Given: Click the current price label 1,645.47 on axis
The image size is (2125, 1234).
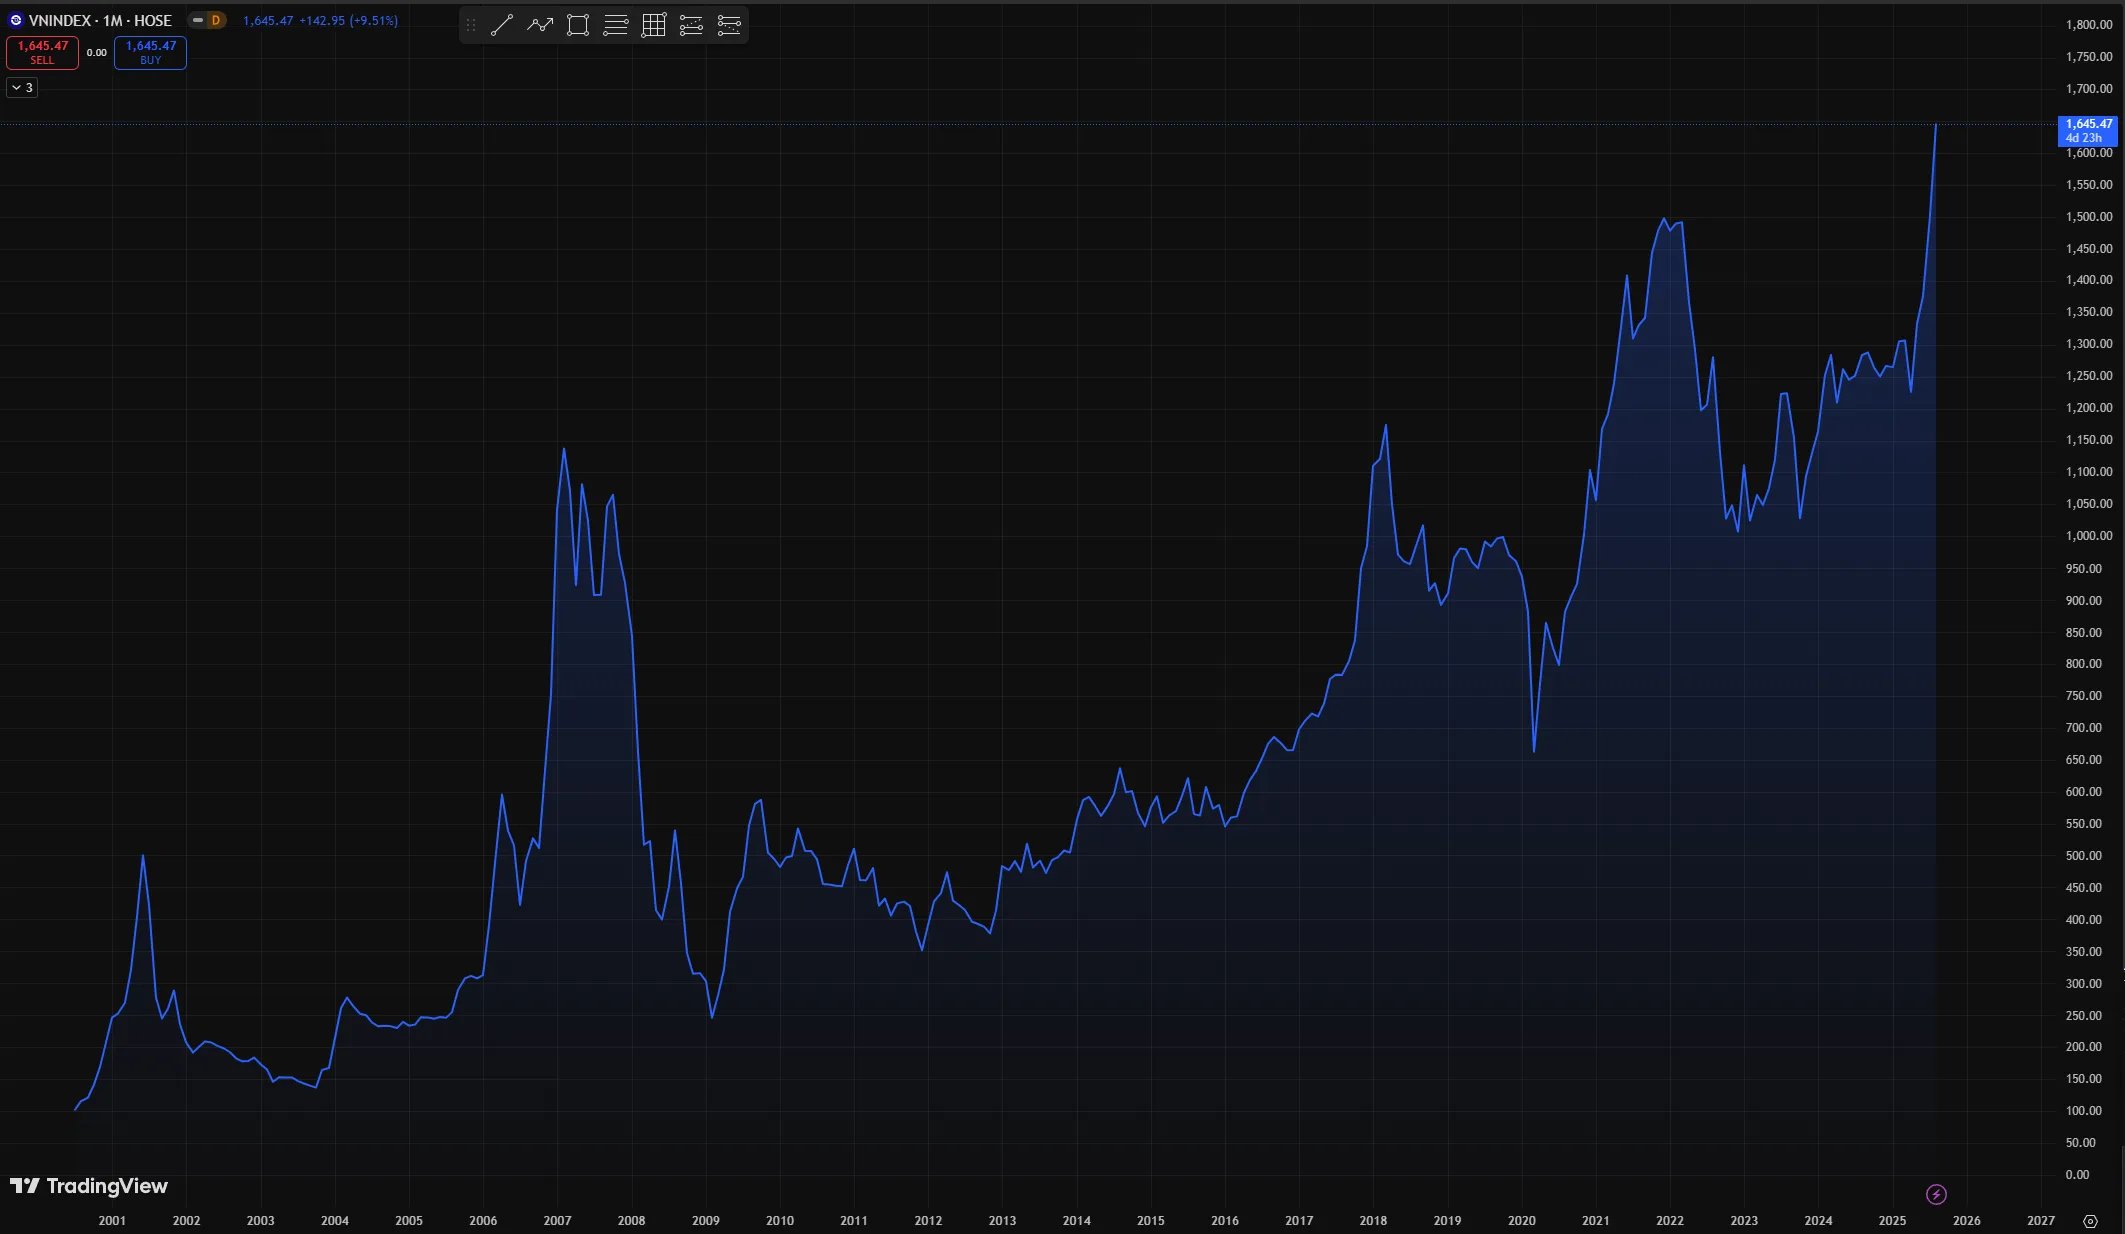Looking at the screenshot, I should tap(2088, 131).
